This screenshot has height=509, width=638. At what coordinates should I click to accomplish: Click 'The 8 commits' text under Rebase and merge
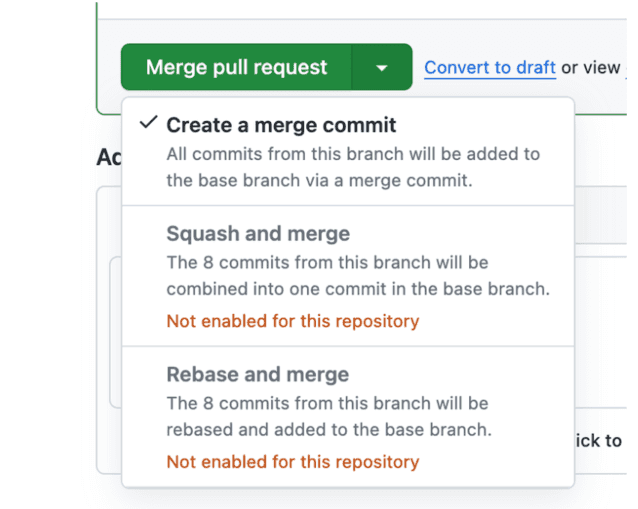[222, 404]
